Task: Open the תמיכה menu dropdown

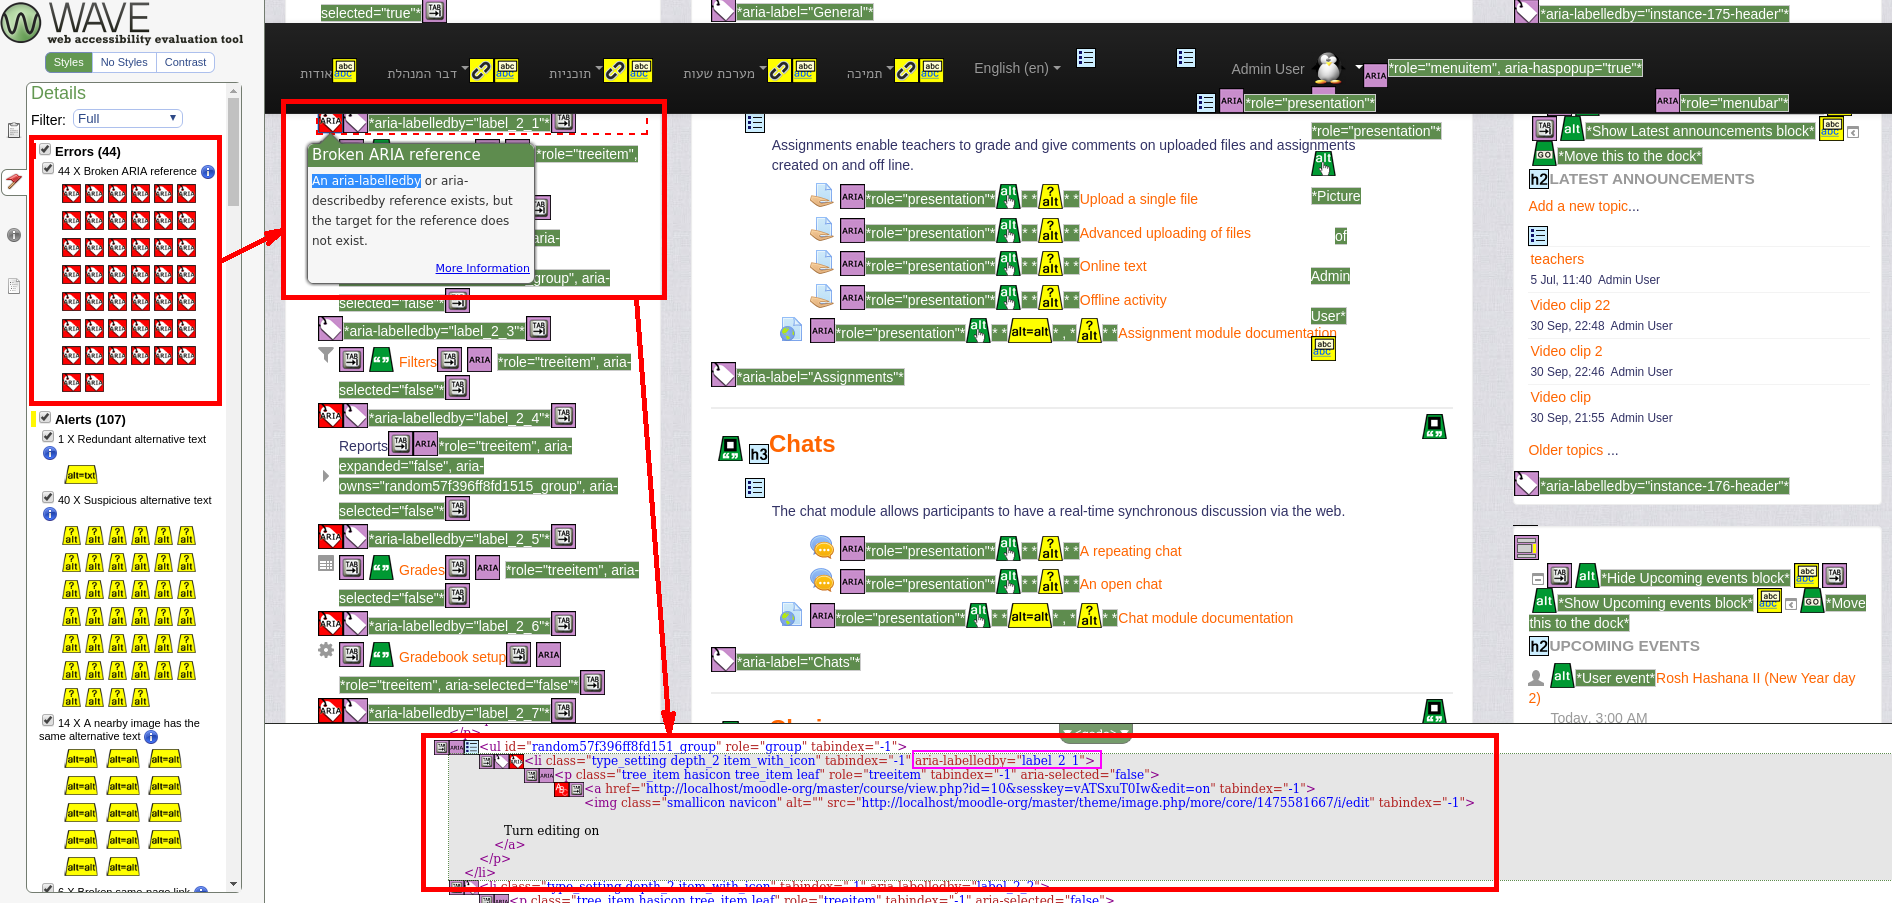Action: point(869,73)
